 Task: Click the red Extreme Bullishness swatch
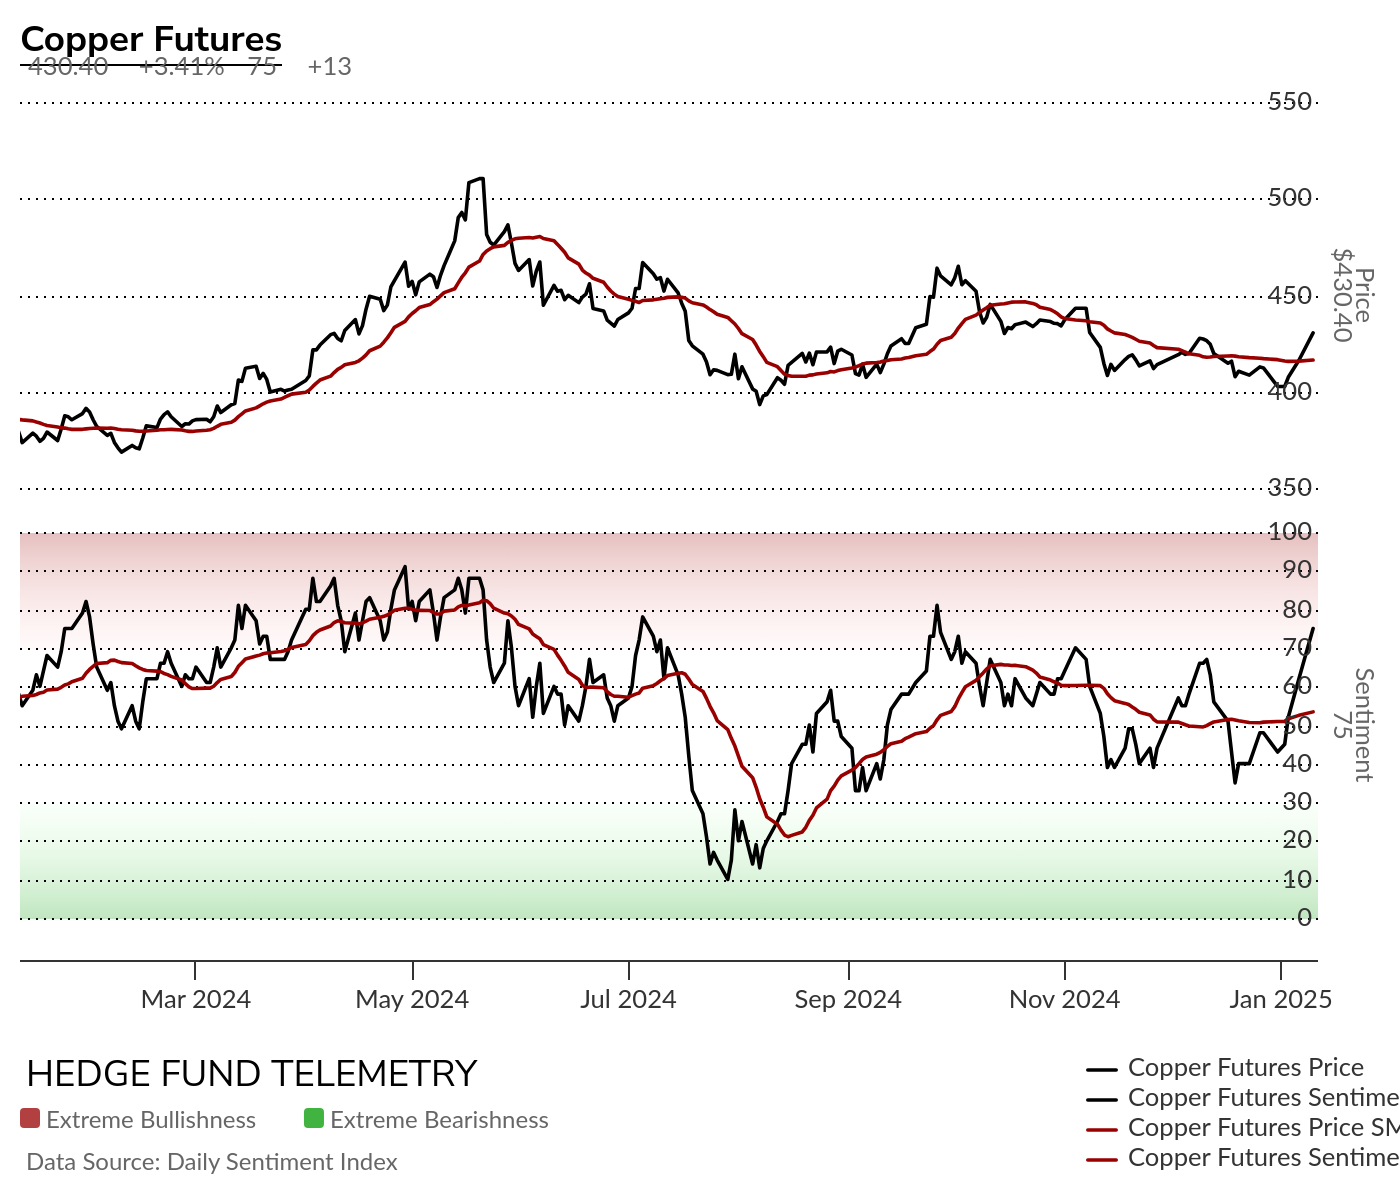pos(30,1119)
